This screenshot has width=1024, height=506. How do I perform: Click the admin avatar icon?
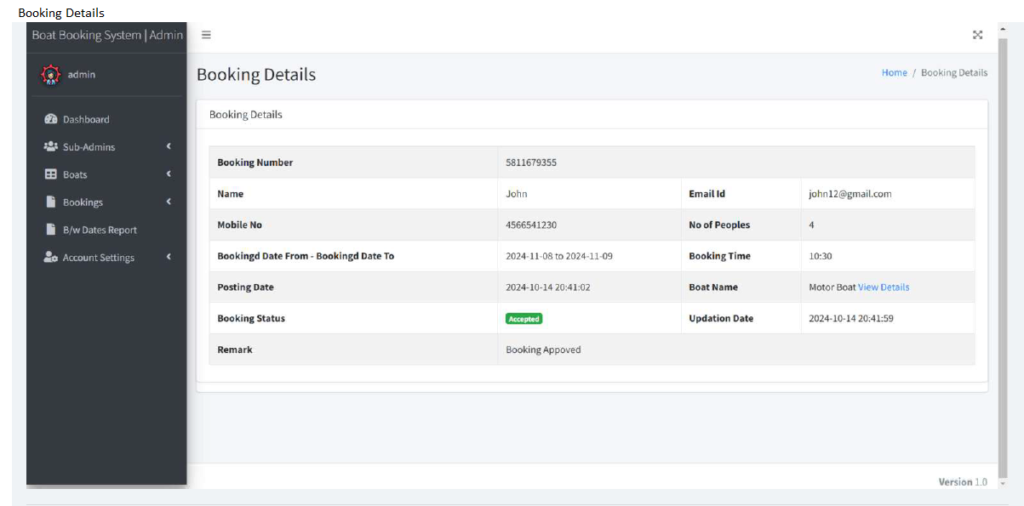(x=50, y=74)
